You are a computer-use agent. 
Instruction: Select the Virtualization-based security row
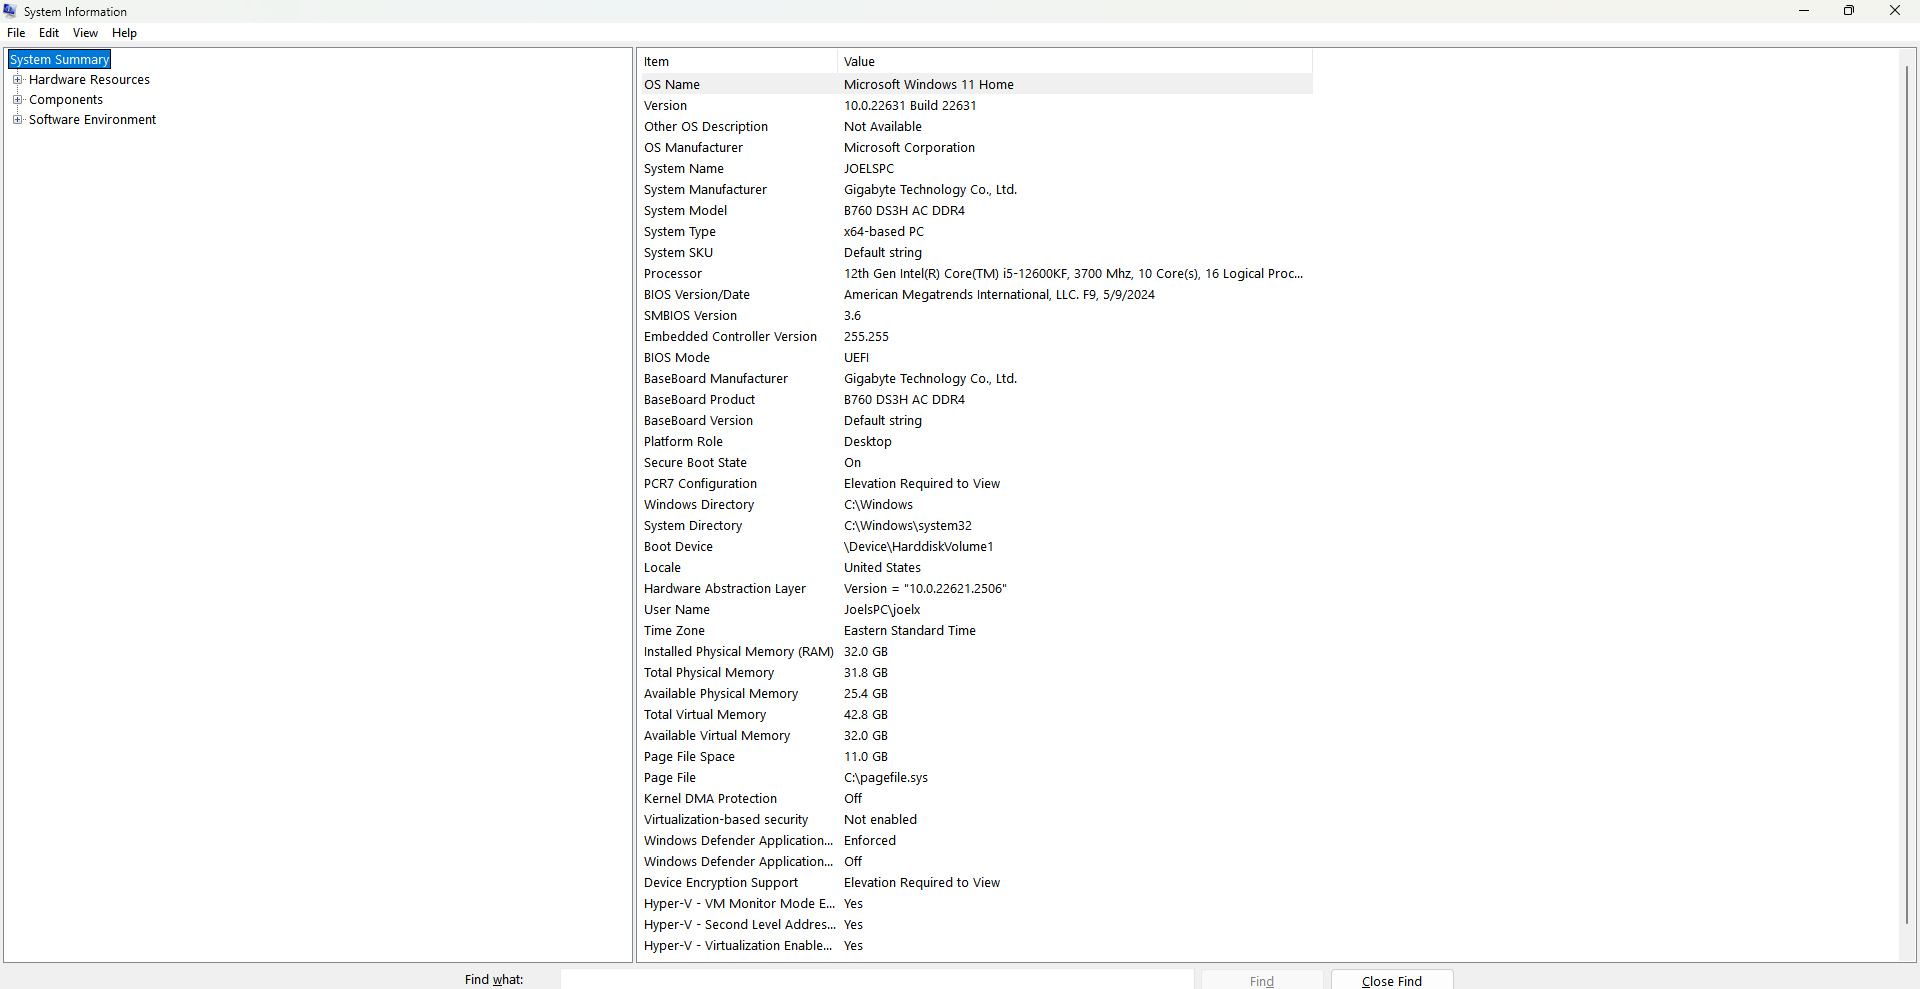coord(976,820)
